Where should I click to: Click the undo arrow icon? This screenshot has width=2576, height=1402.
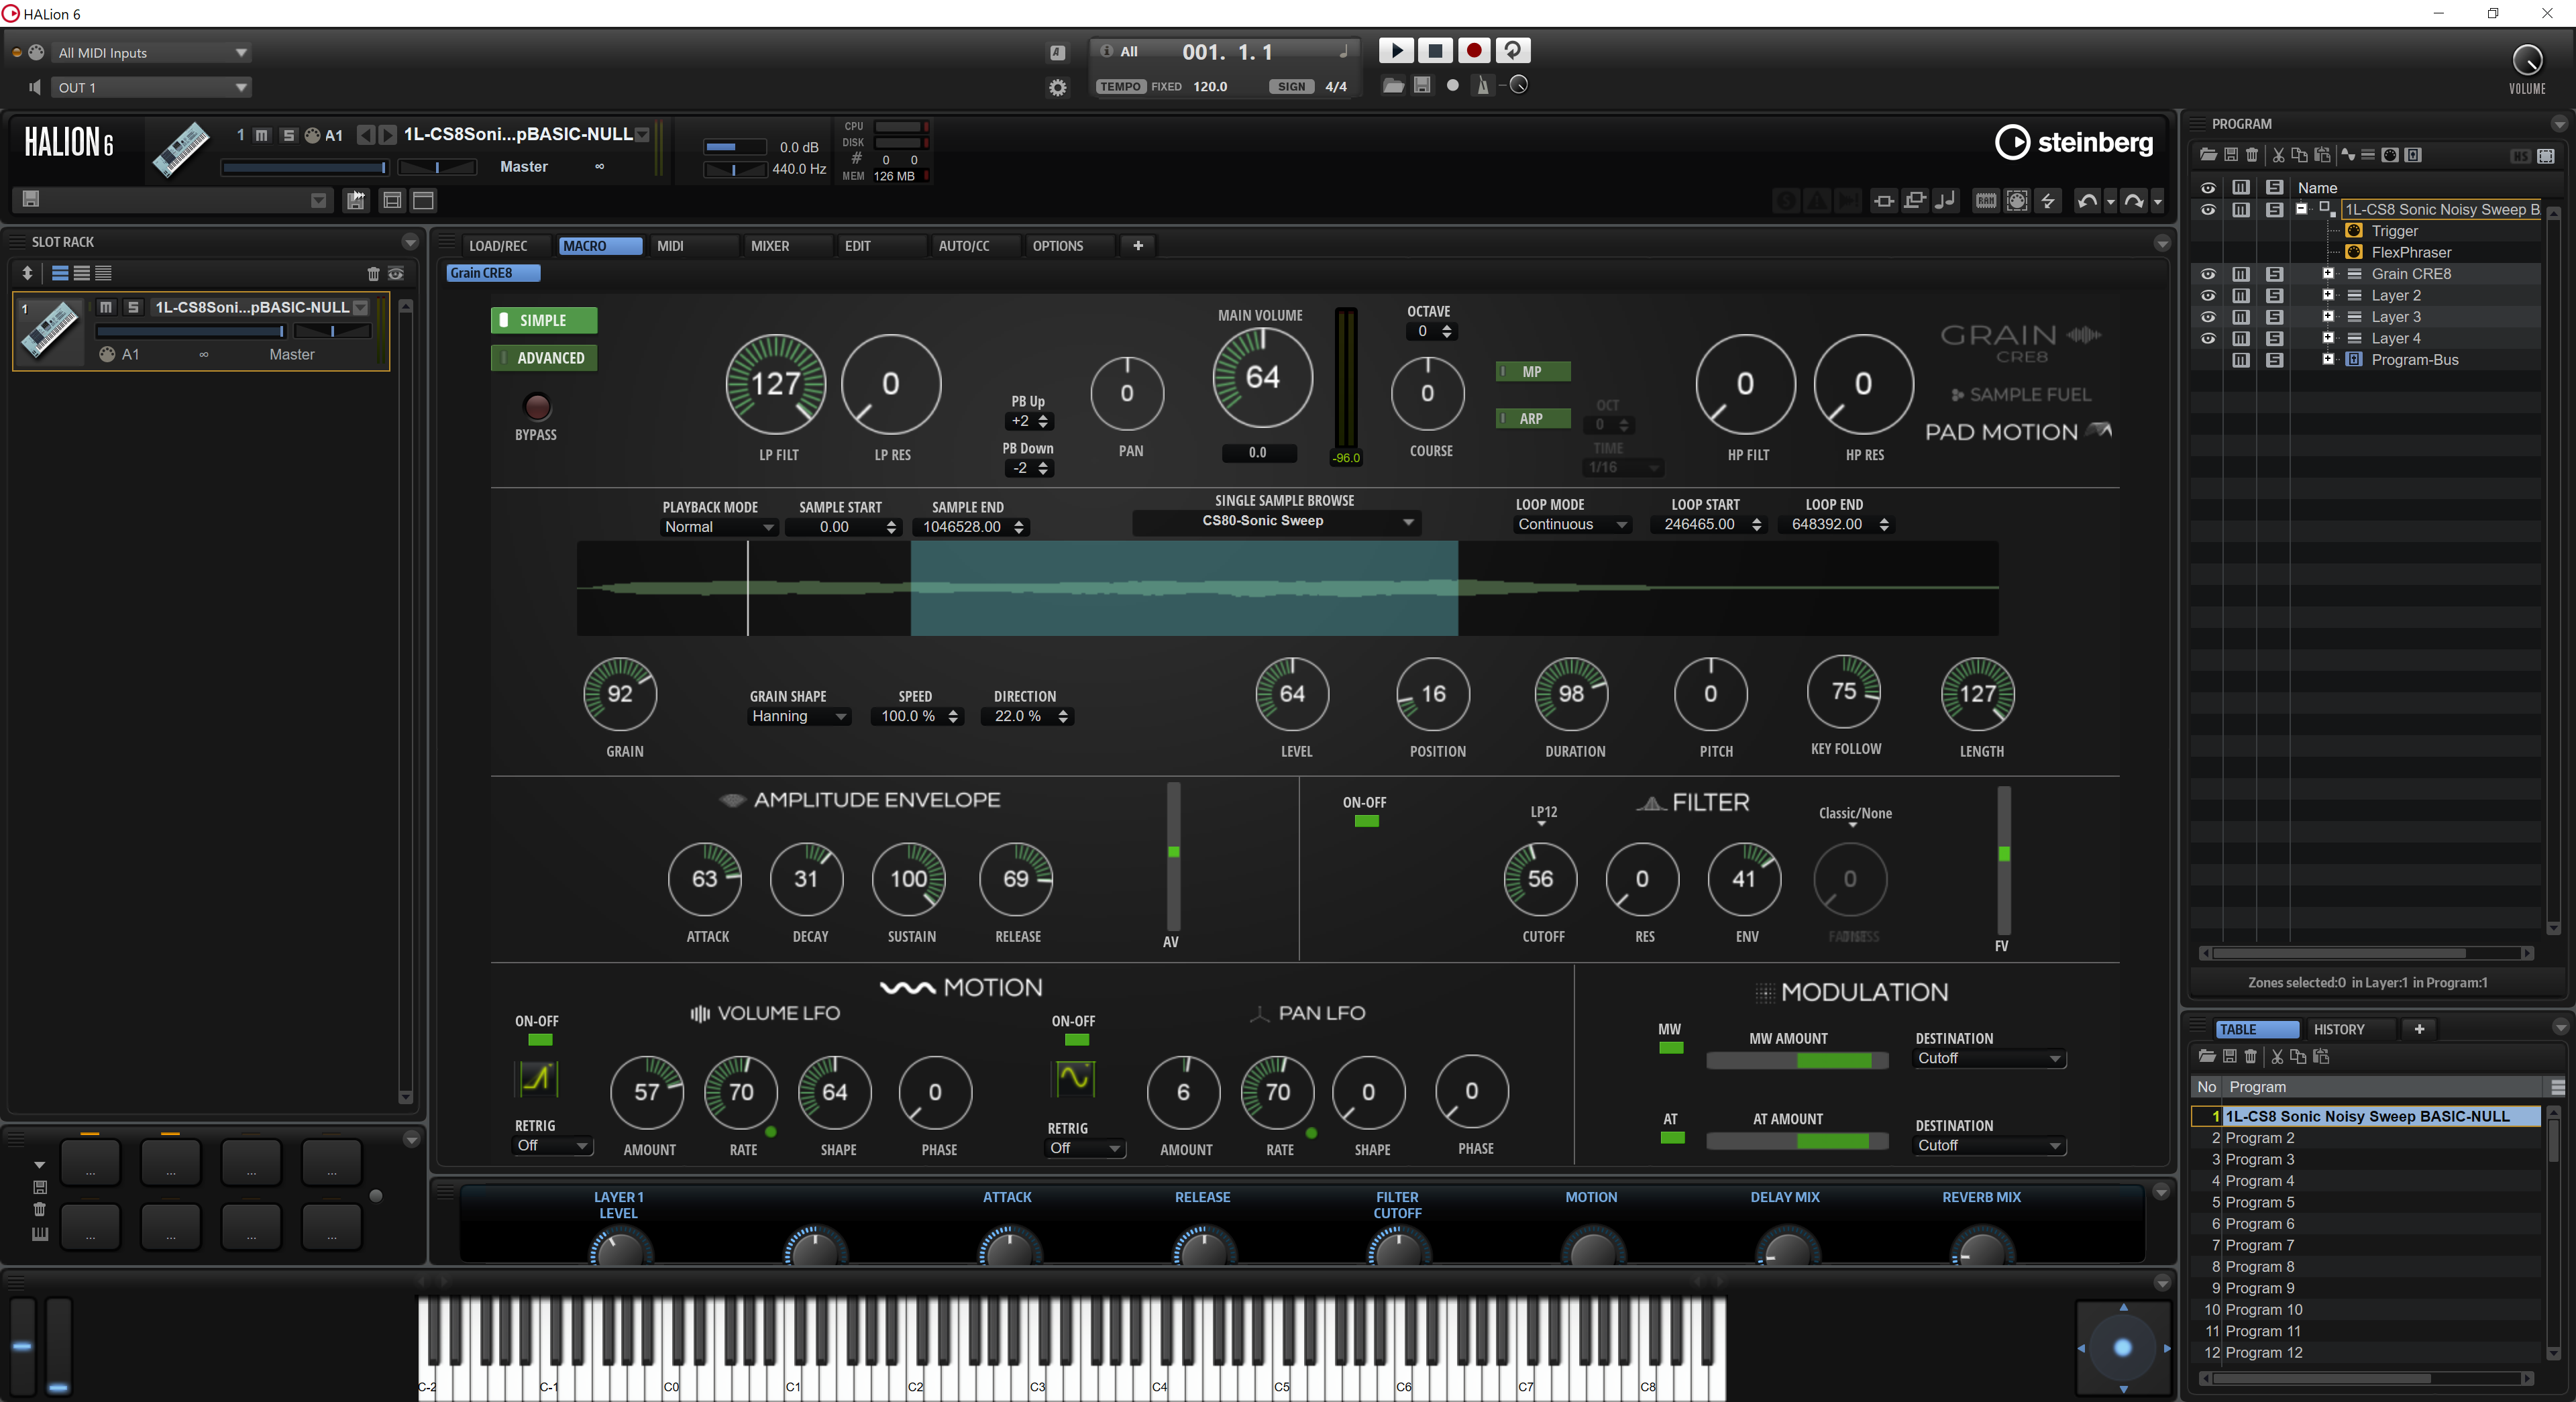click(x=2087, y=201)
